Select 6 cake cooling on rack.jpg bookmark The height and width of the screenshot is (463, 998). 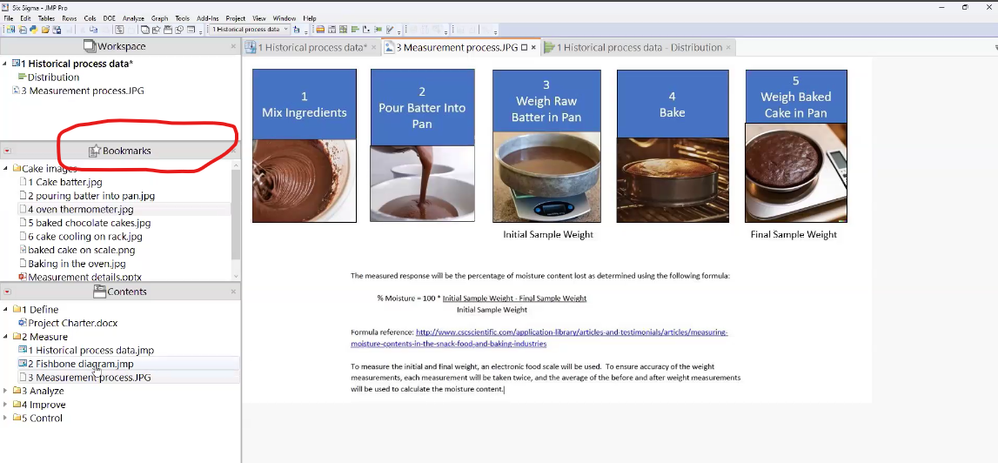(x=85, y=236)
